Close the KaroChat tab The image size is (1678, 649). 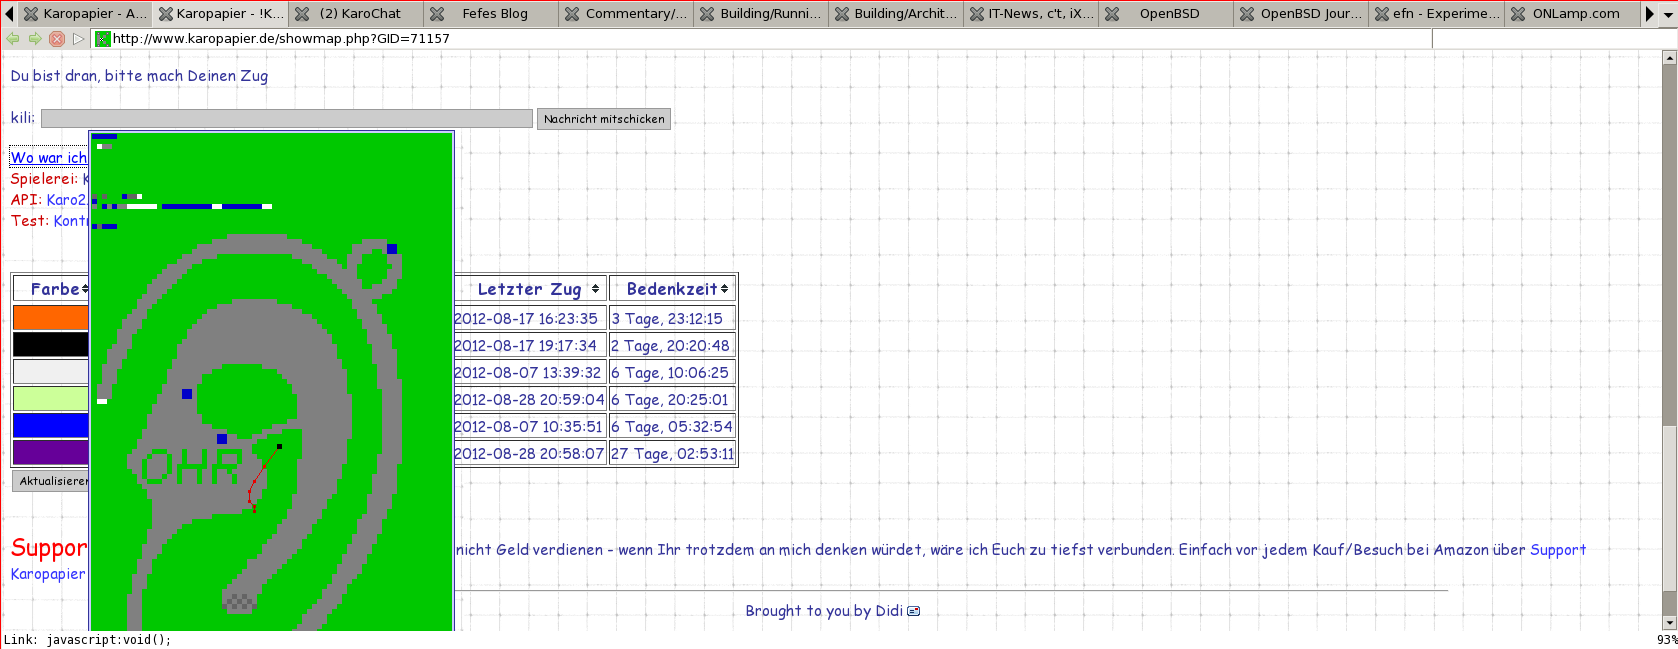pos(302,14)
